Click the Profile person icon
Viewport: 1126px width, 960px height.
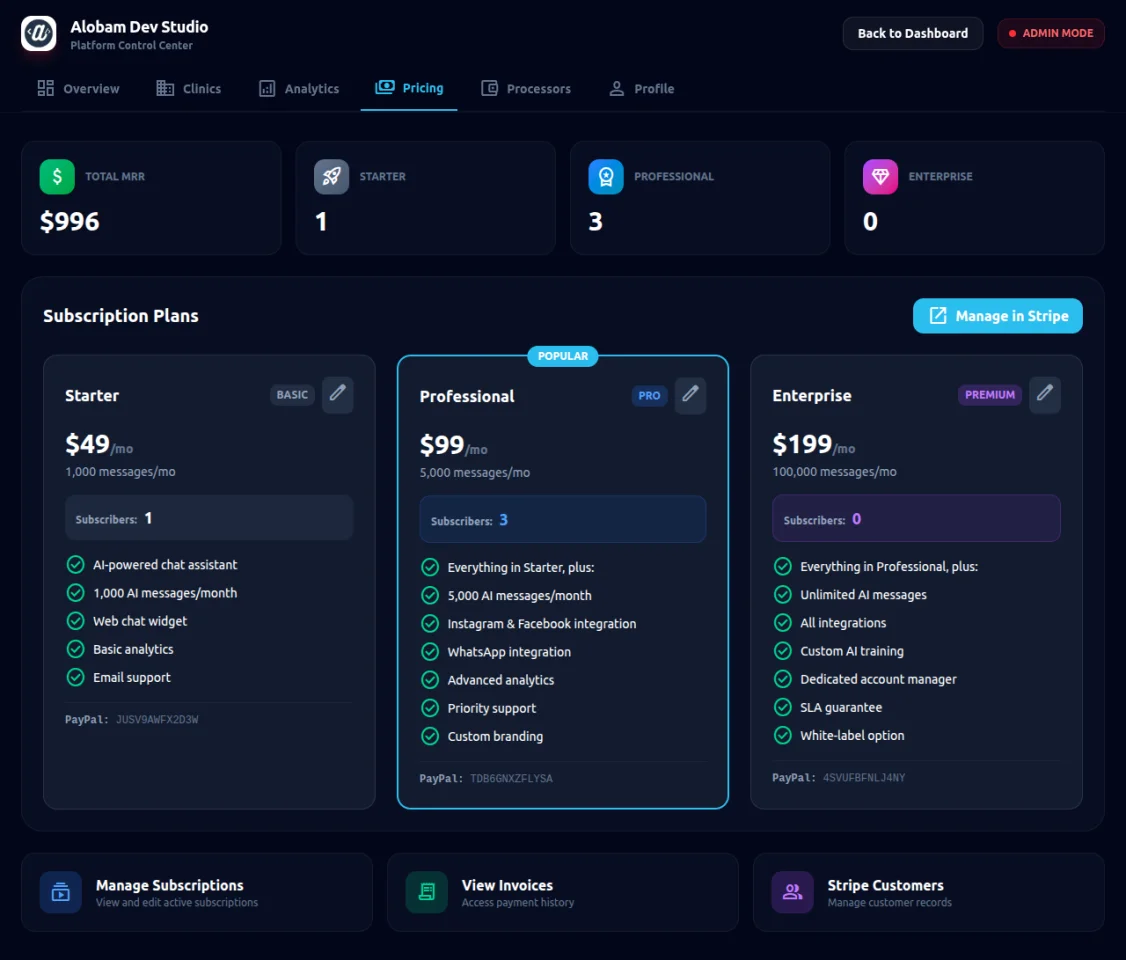[617, 88]
